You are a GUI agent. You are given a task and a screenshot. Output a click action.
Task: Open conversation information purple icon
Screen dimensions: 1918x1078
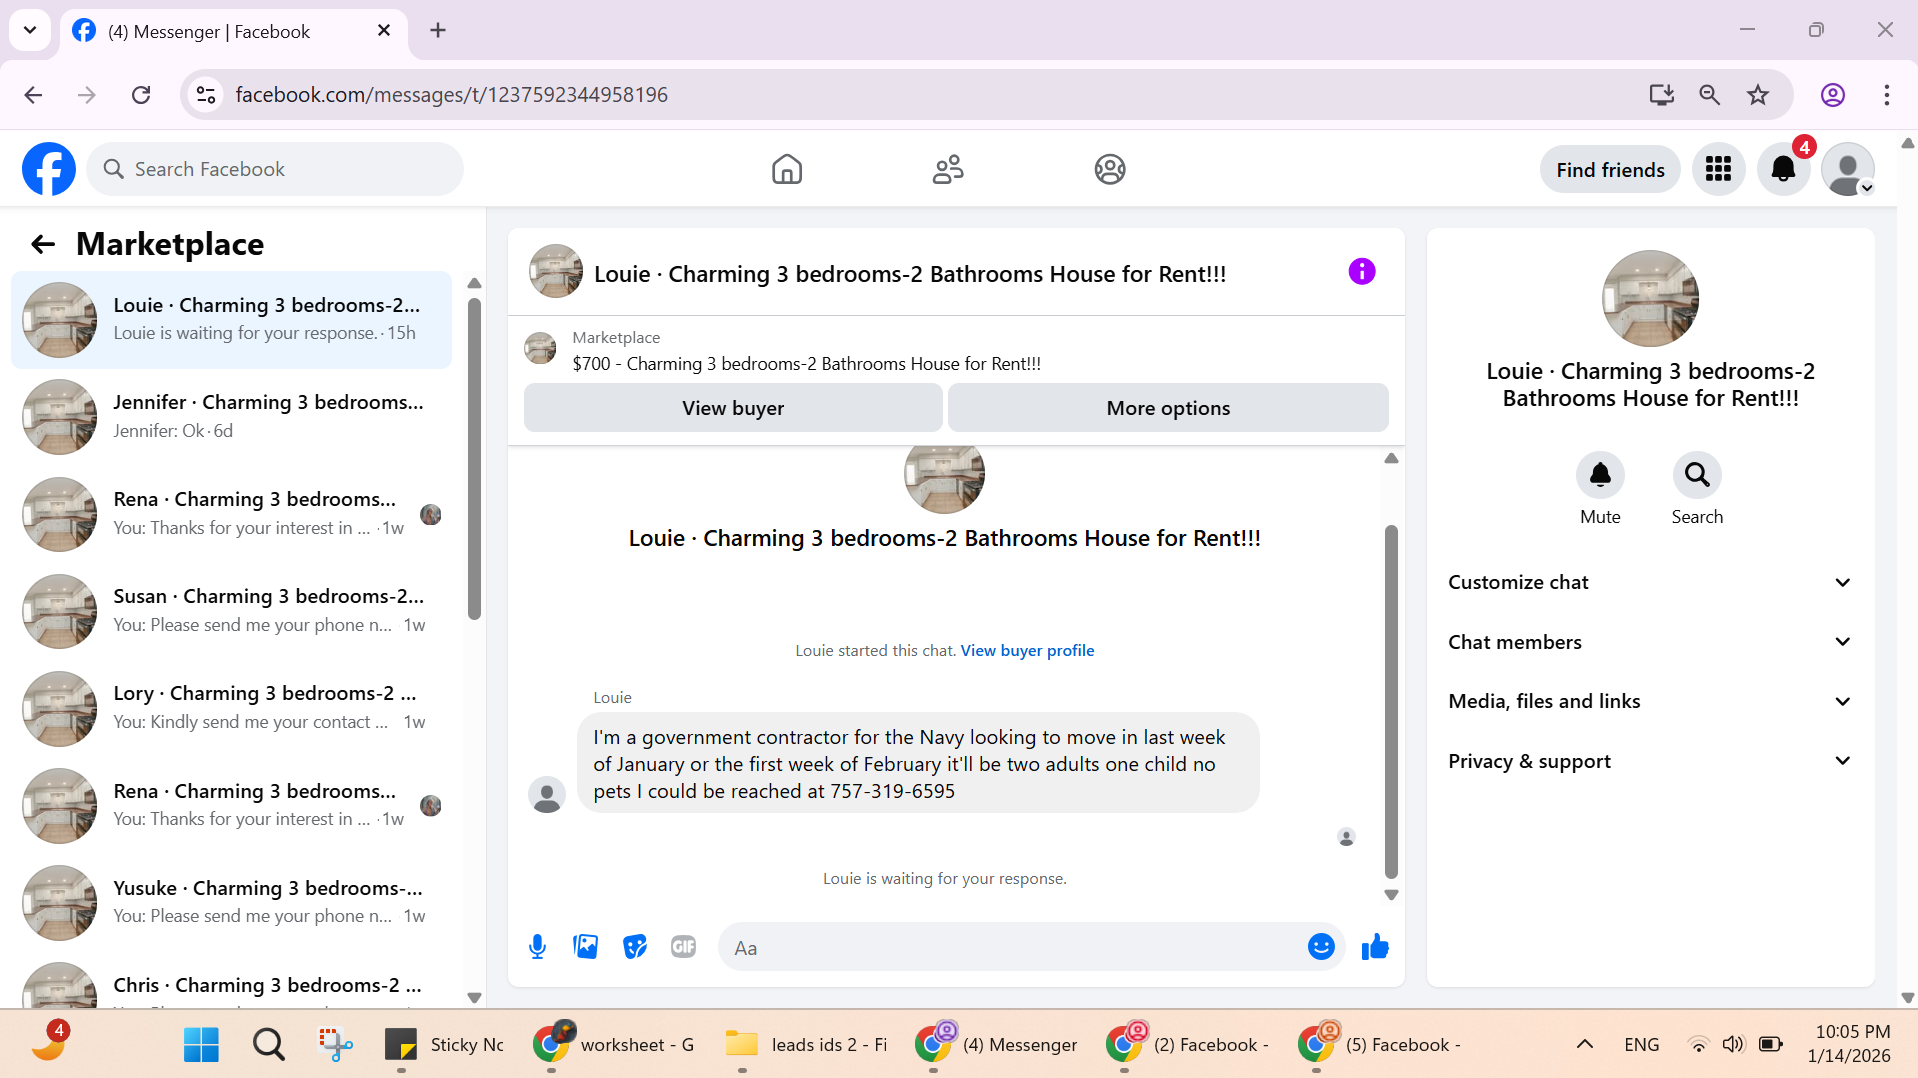[x=1362, y=271]
